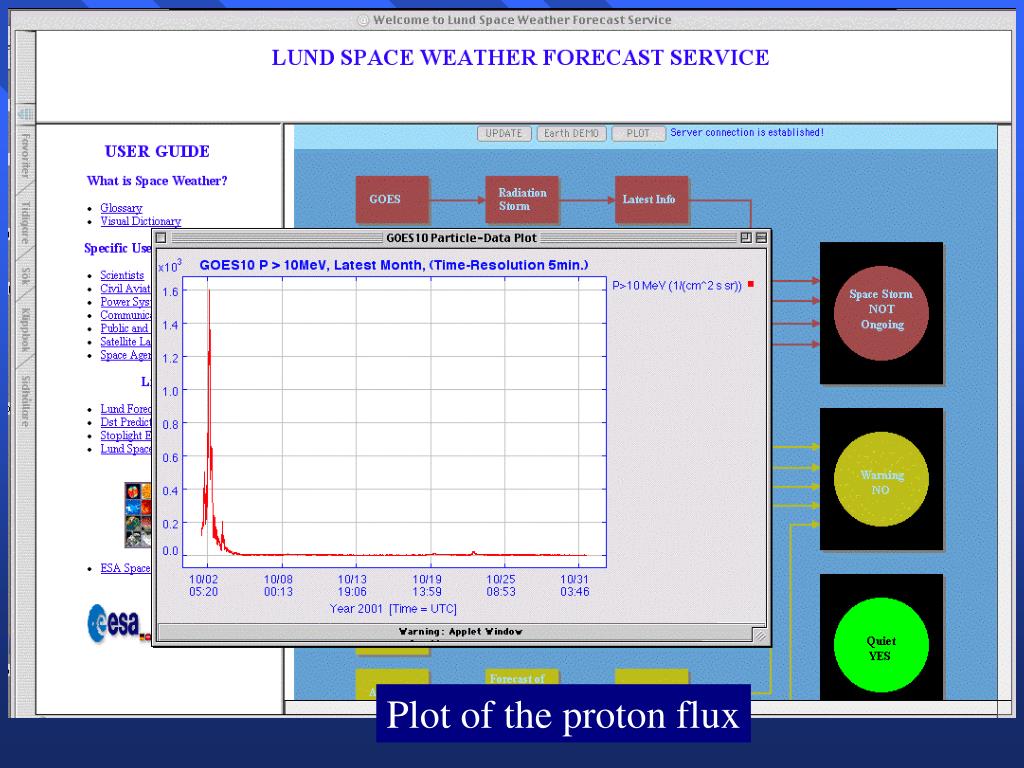The image size is (1024, 768).
Task: Open the Power Systems link
Action: coord(125,302)
